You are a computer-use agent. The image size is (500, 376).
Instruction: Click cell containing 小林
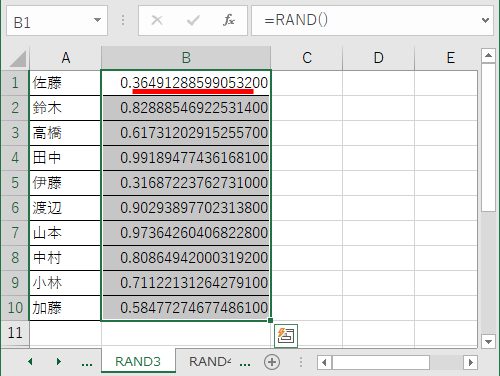[65, 283]
